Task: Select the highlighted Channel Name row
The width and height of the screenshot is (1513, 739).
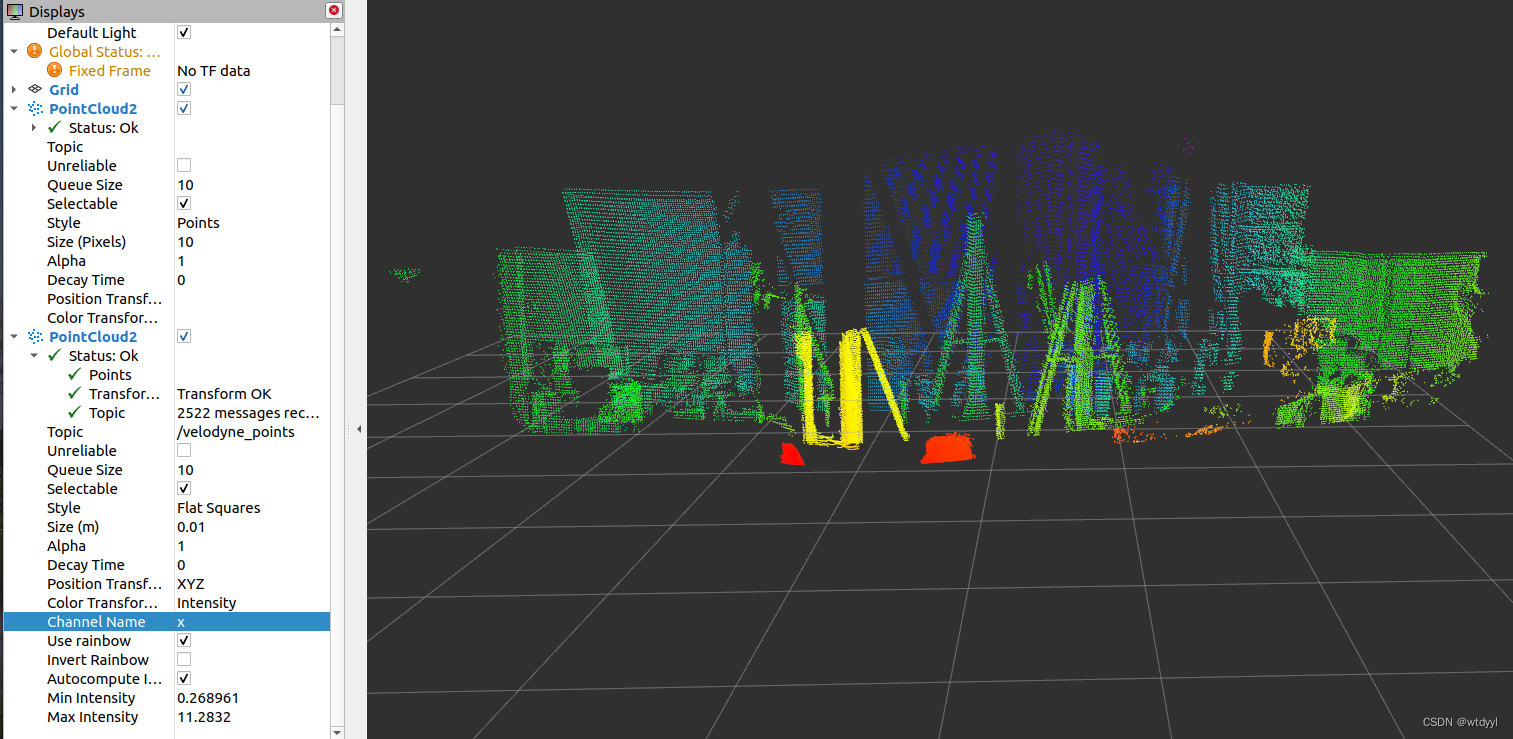Action: pos(167,621)
